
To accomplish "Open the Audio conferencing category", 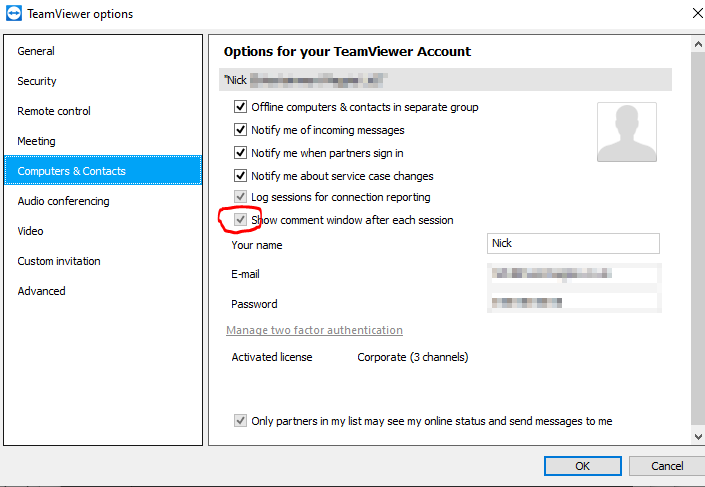I will click(103, 201).
